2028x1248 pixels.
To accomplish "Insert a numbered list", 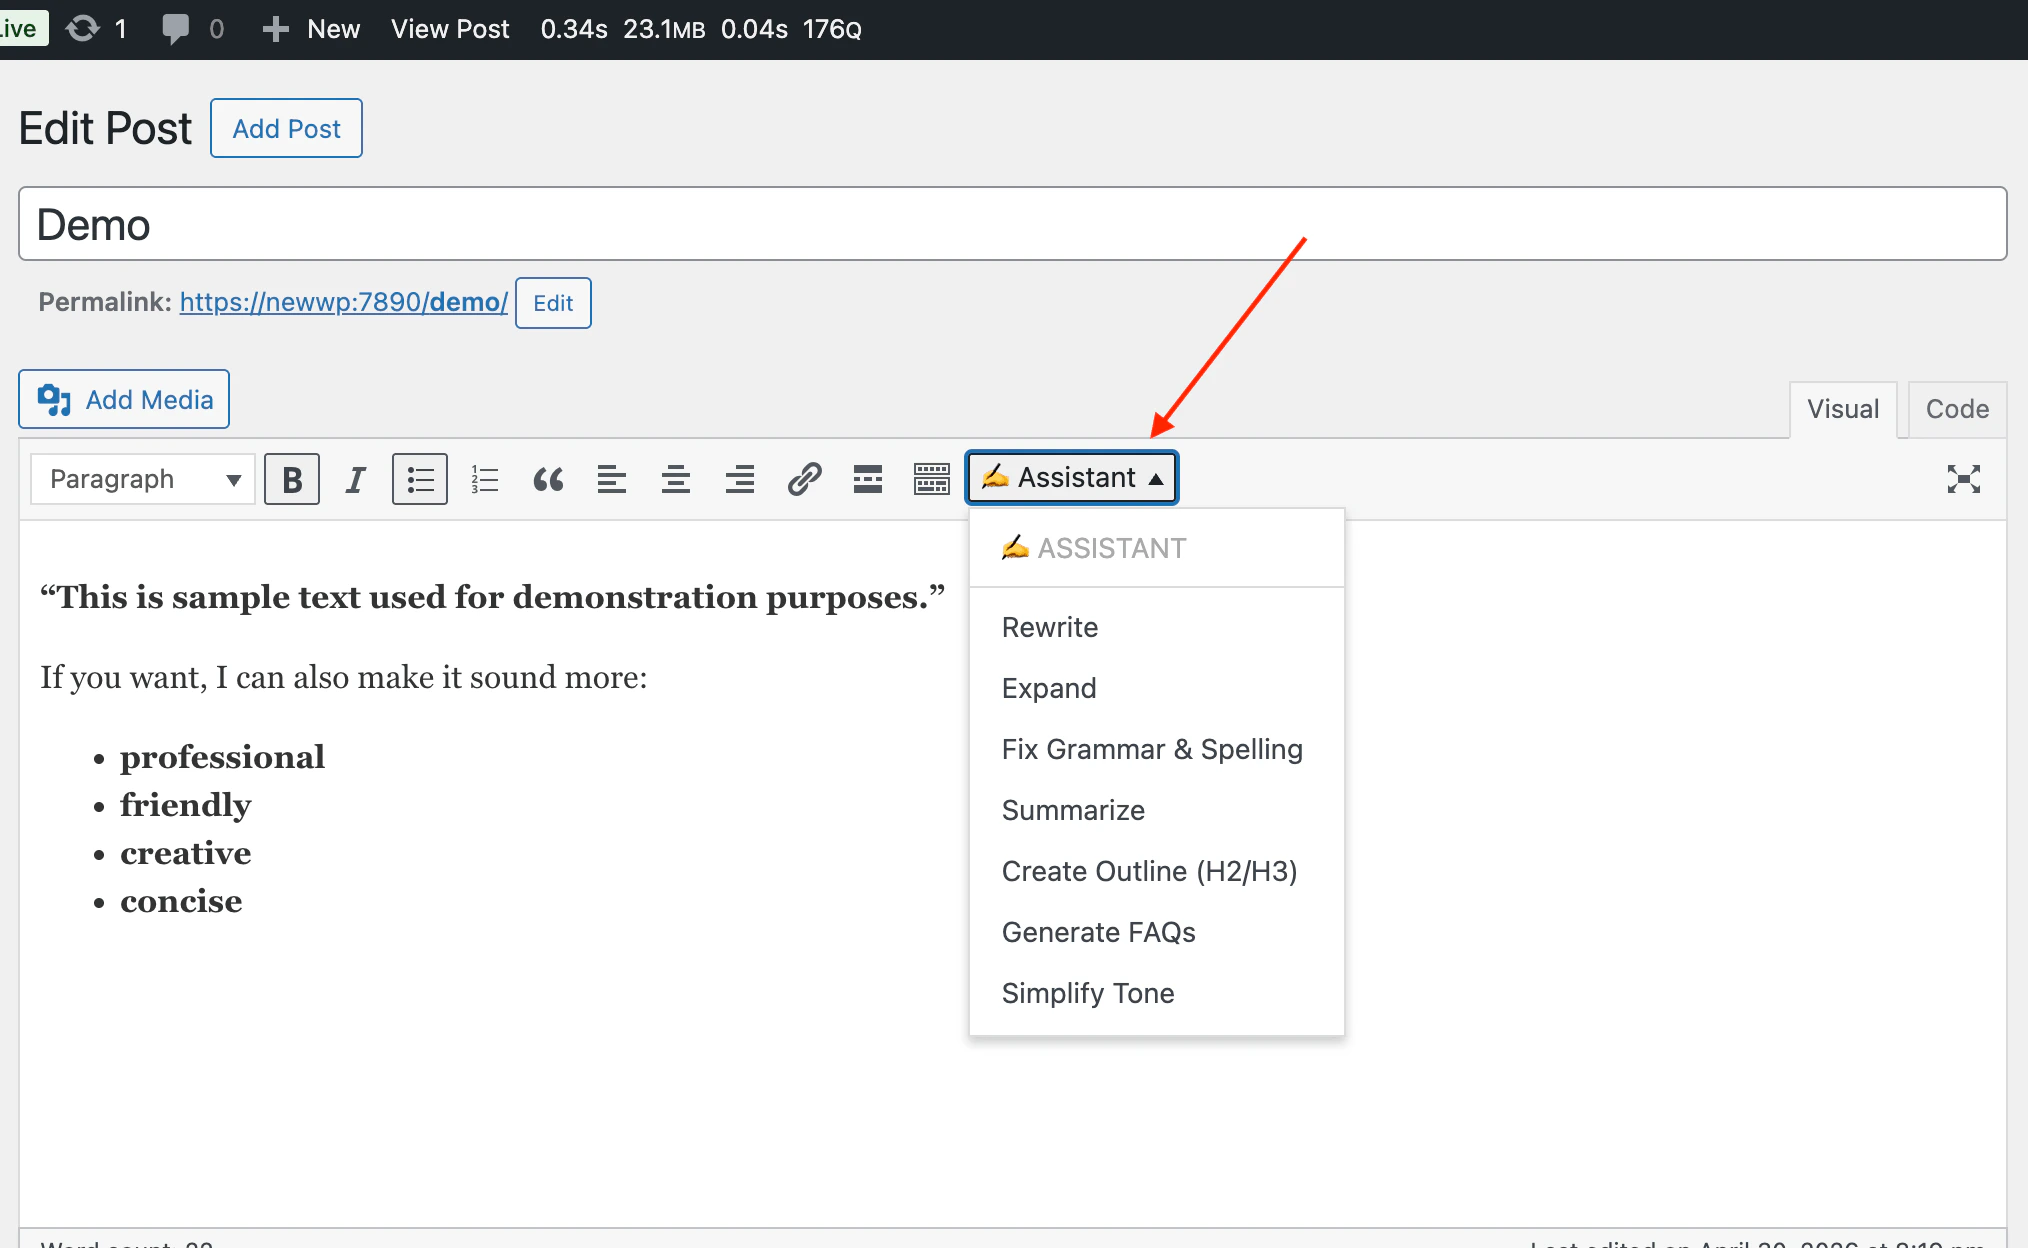I will (x=484, y=479).
